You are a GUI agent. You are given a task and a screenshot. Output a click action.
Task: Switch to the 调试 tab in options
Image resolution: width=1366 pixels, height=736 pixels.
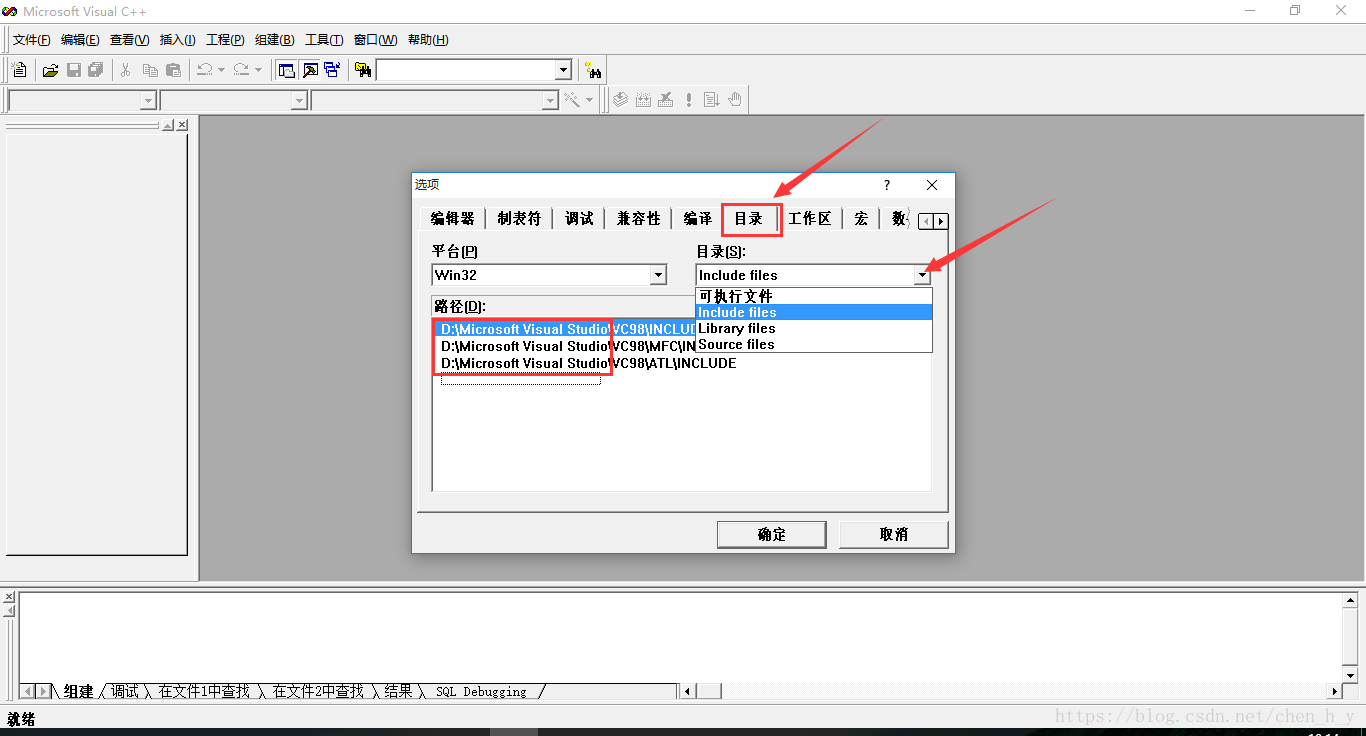pos(579,218)
